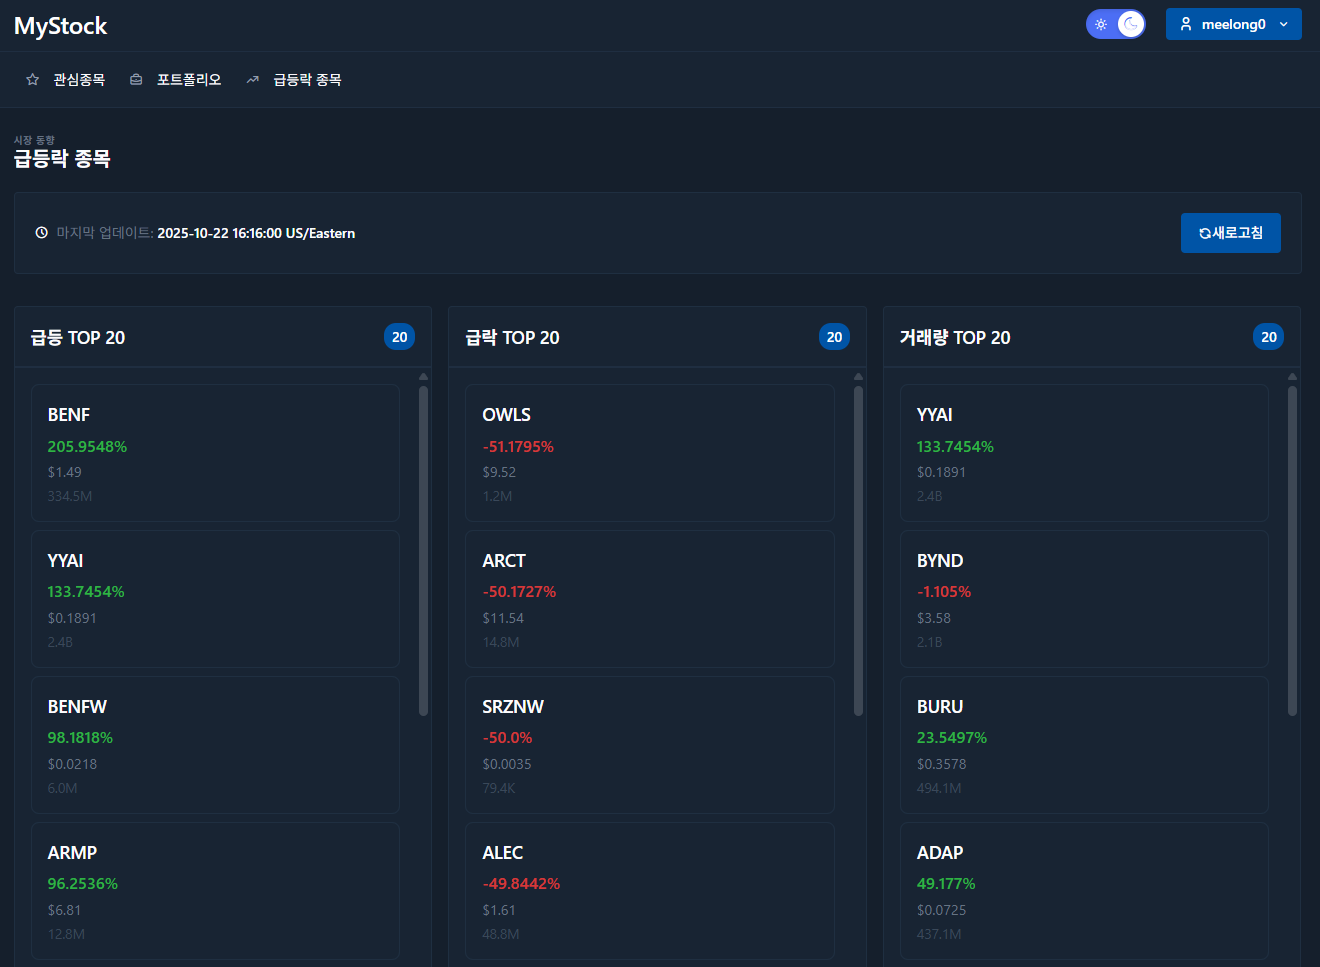Screen dimensions: 1320x967
Task: Click the user profile icon beside meelong0
Action: pyautogui.click(x=1186, y=24)
